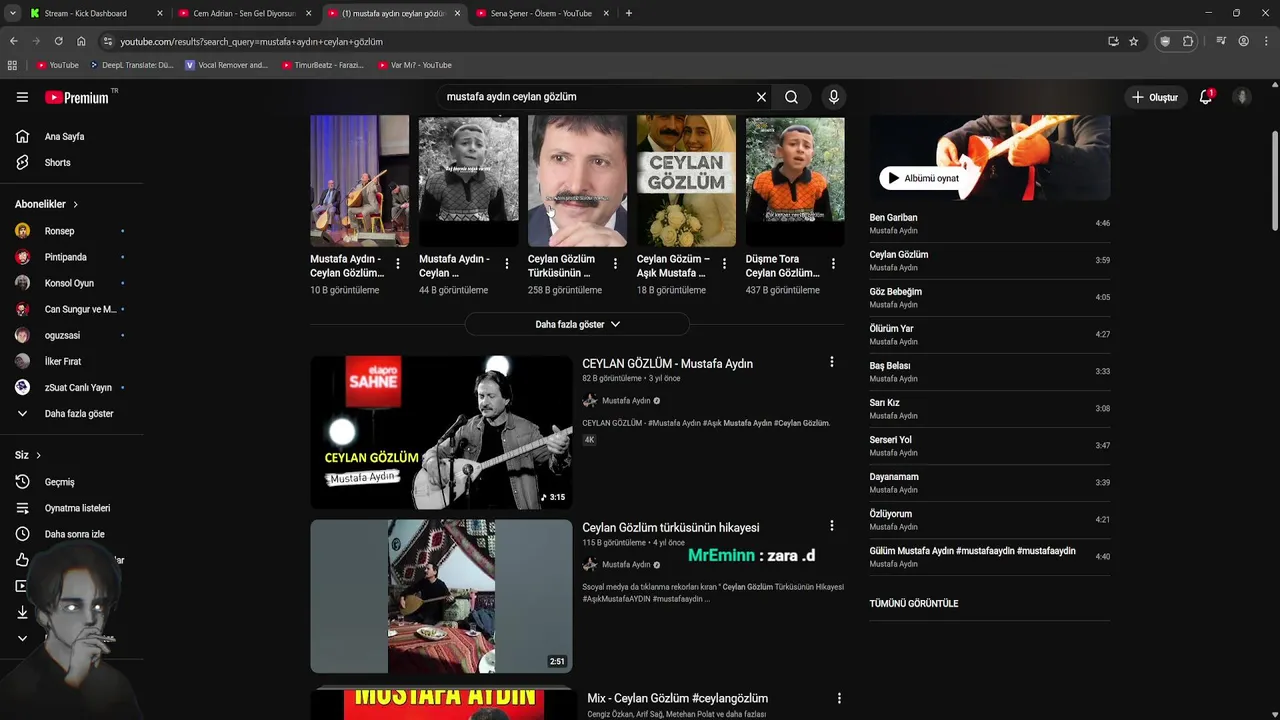The image size is (1280, 720).
Task: Click the browser address bar URL
Action: tap(251, 42)
